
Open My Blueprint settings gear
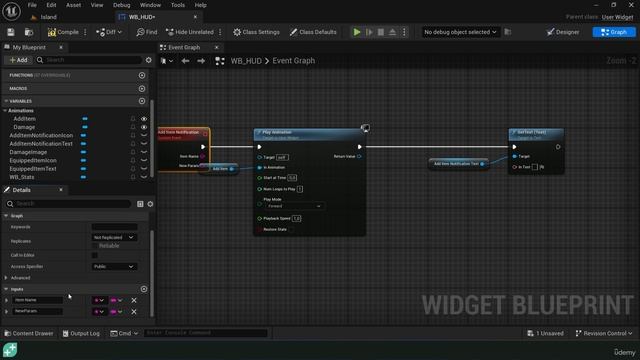149,60
